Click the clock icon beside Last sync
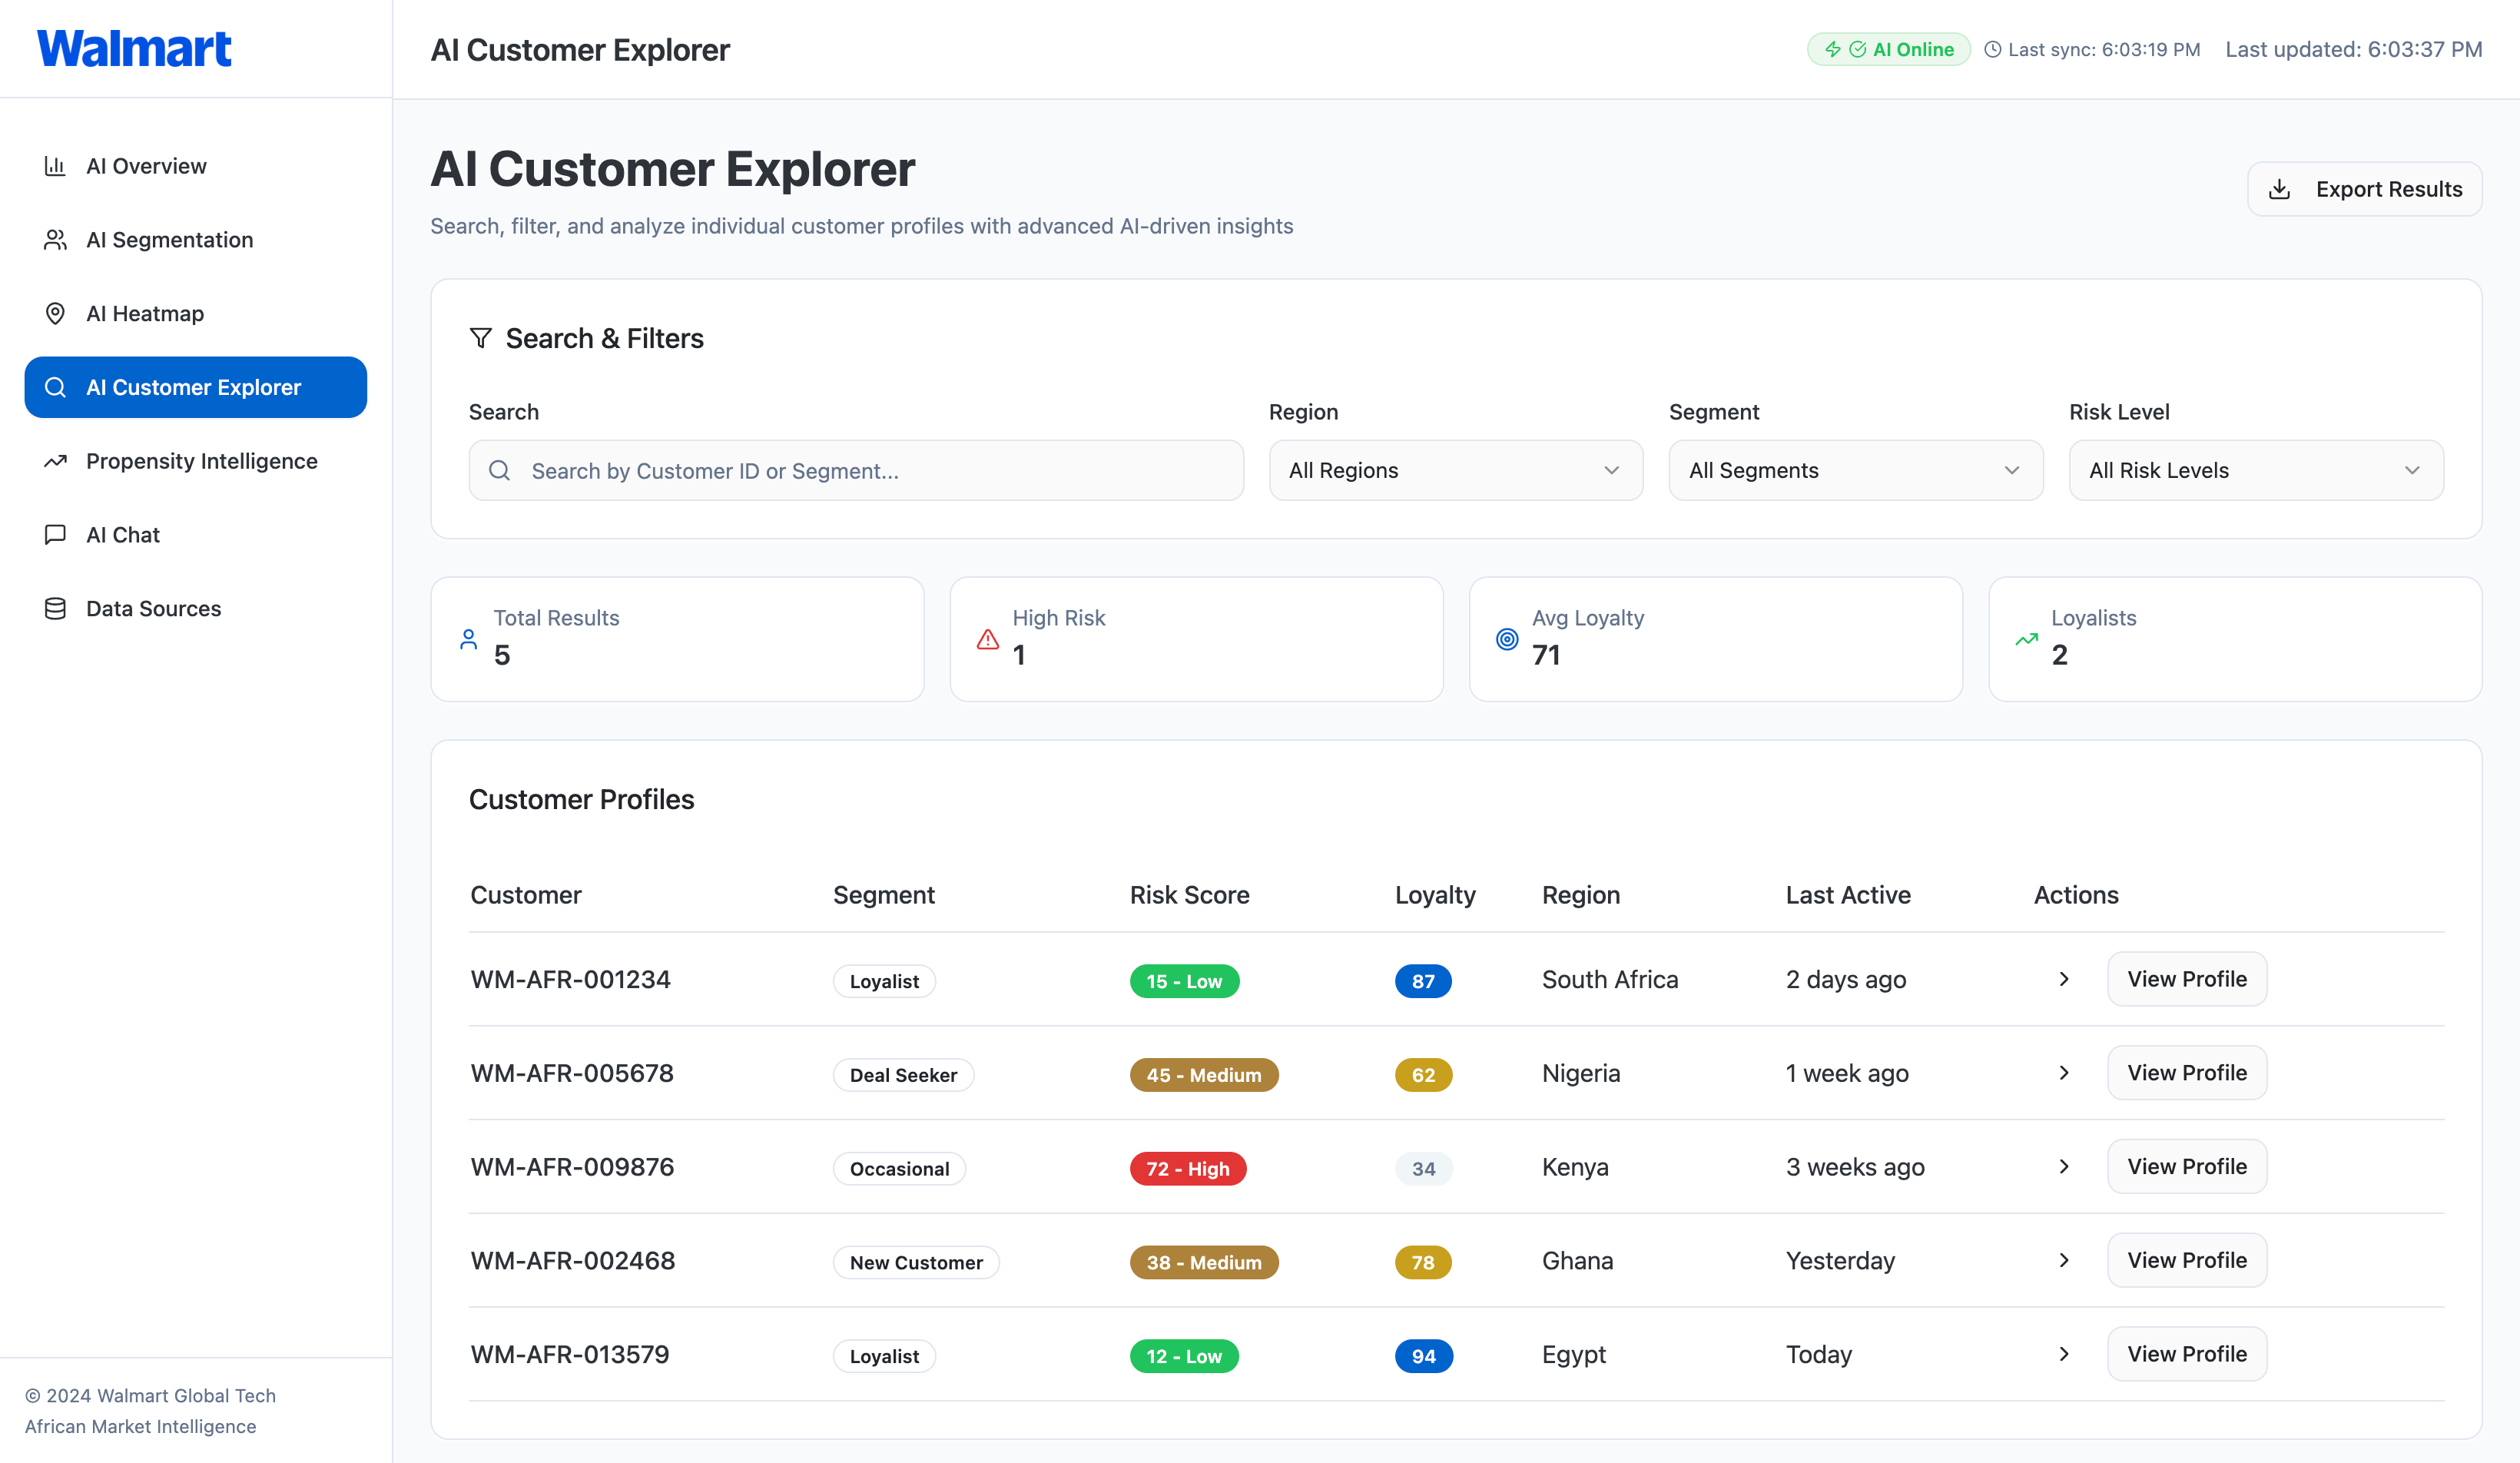This screenshot has height=1463, width=2520. pyautogui.click(x=1992, y=49)
